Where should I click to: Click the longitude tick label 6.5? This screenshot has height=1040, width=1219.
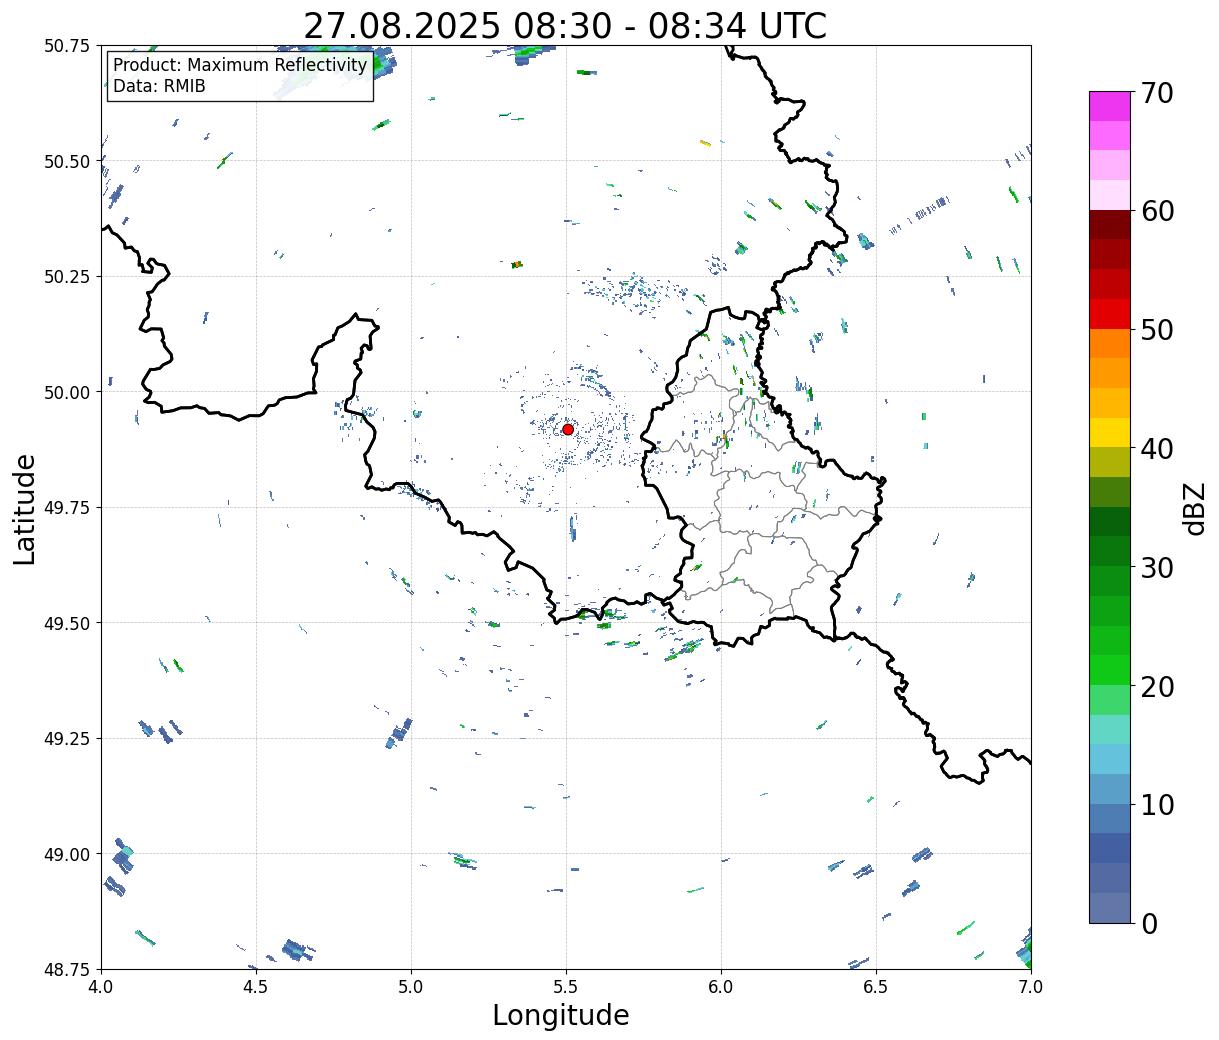pos(876,986)
